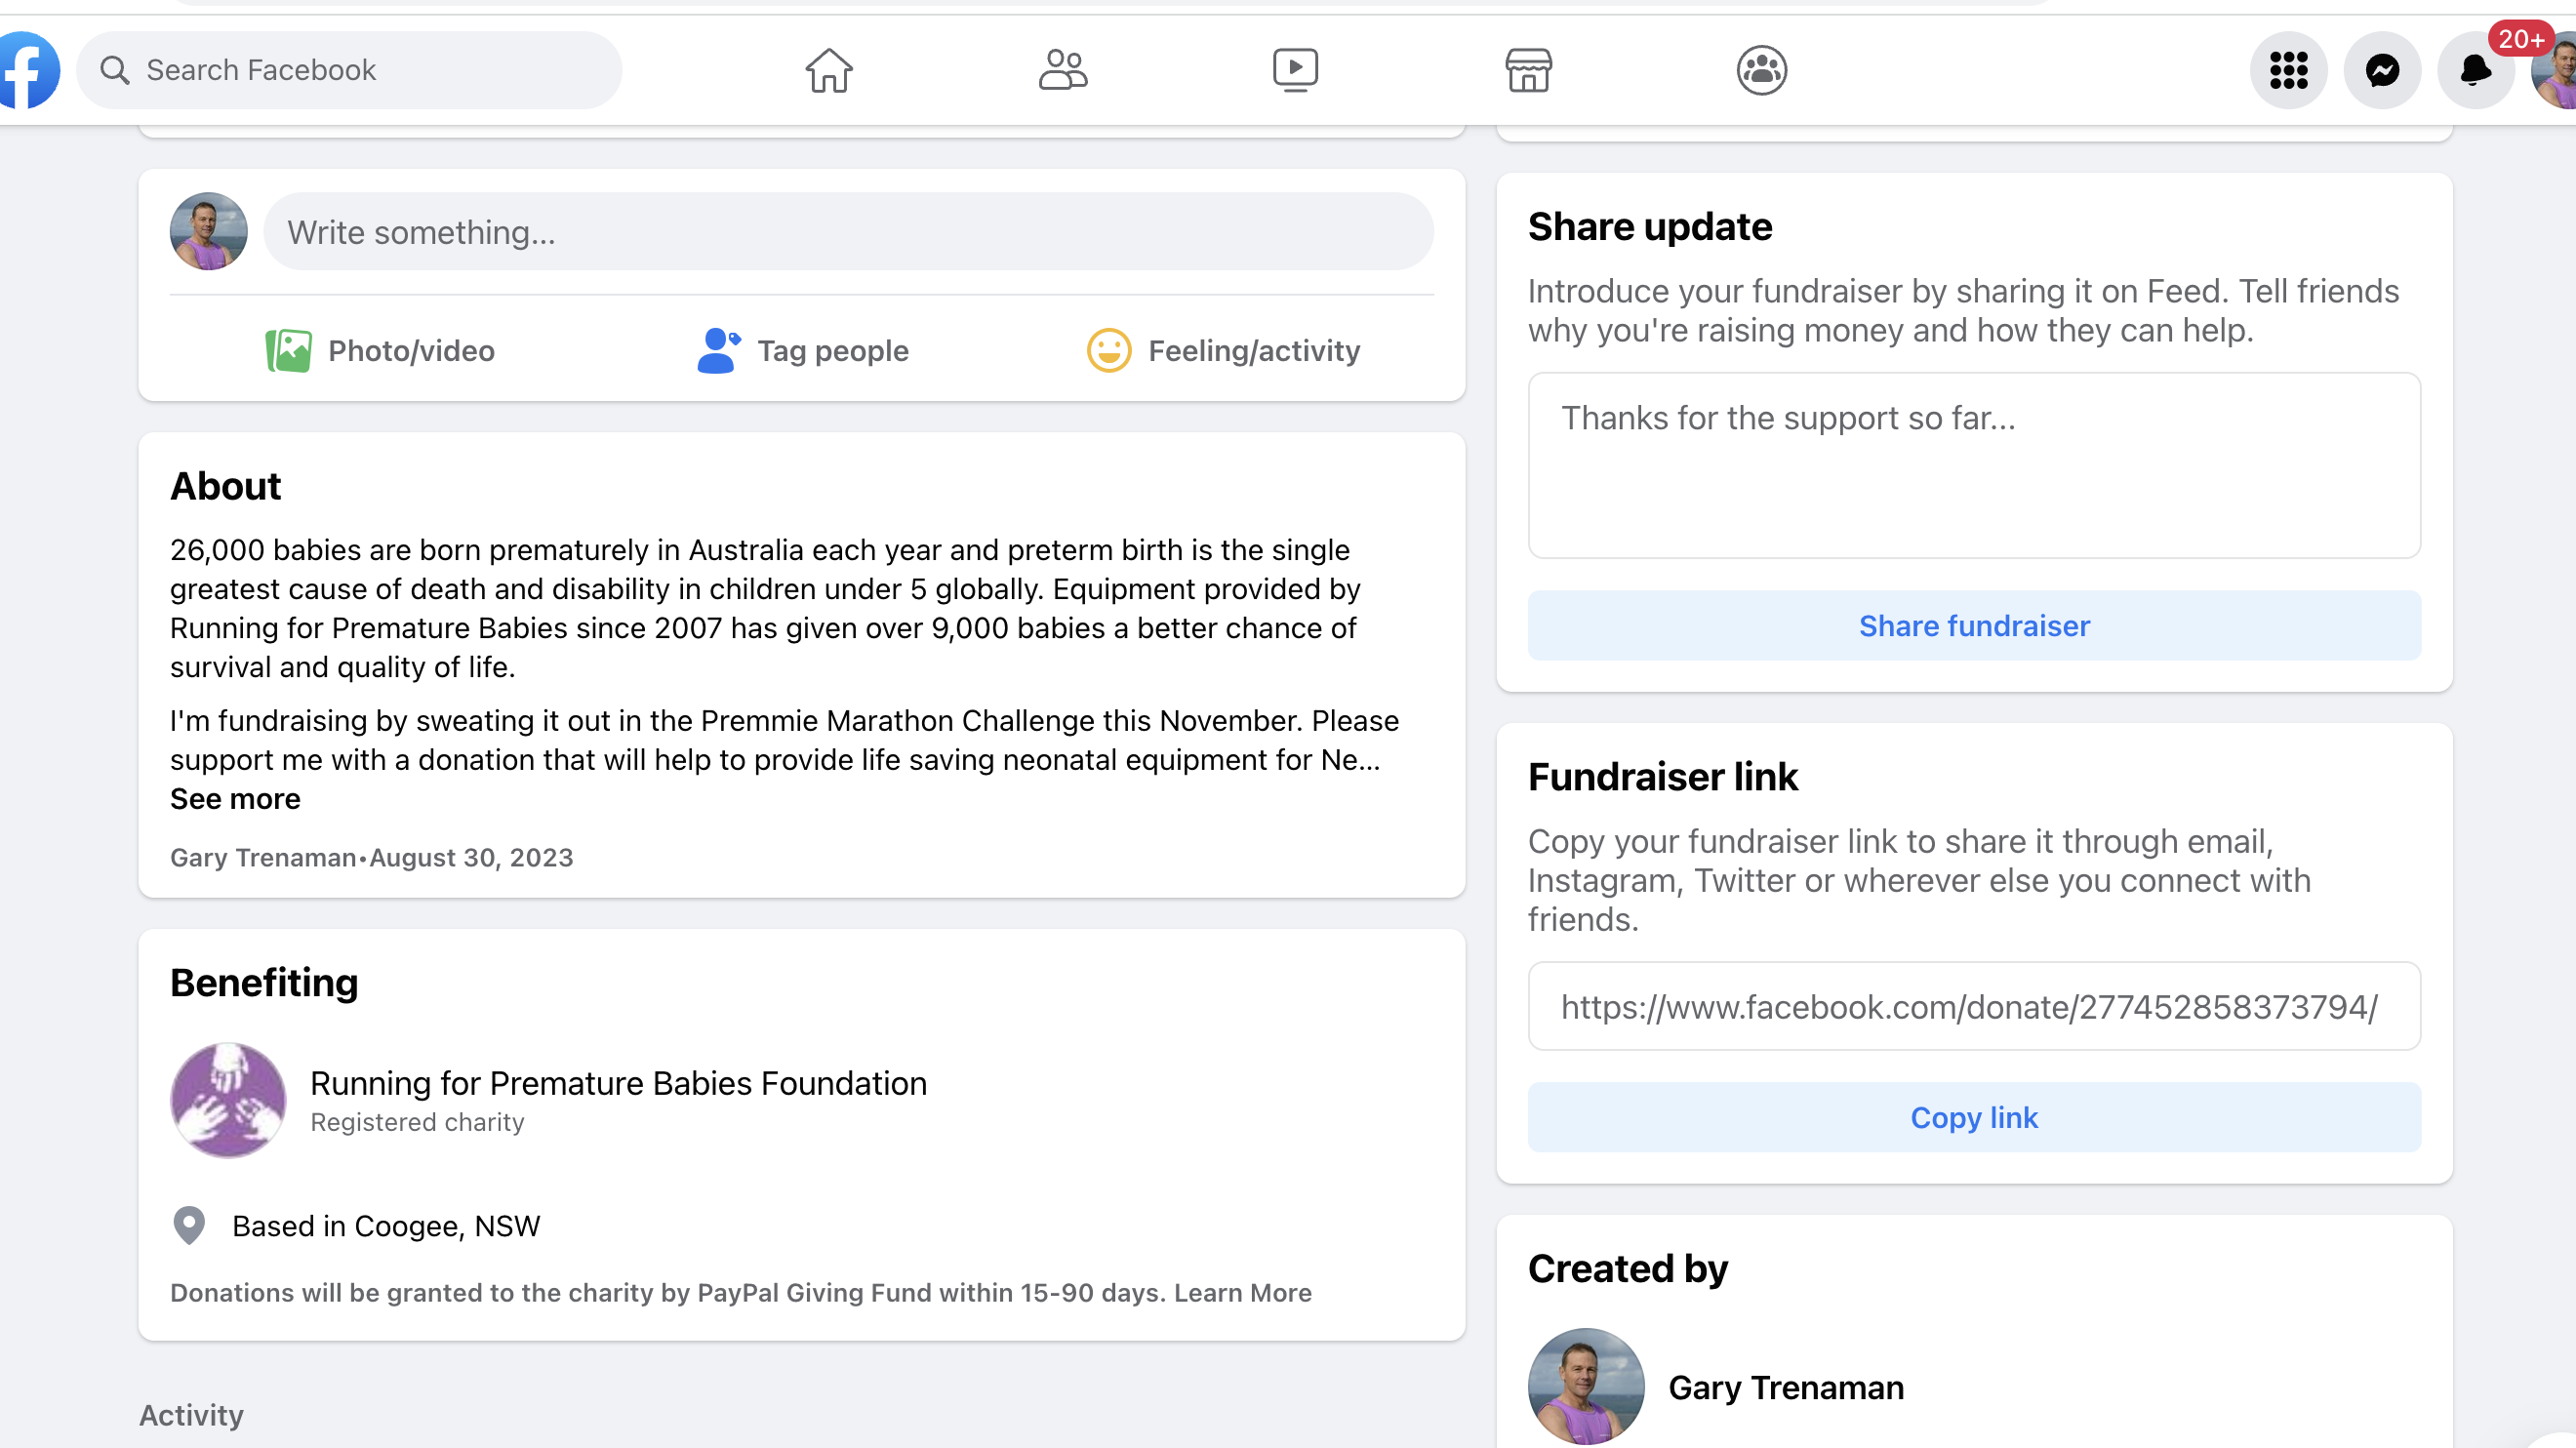The width and height of the screenshot is (2576, 1448).
Task: Click the Fundraiser link heading
Action: (1663, 777)
